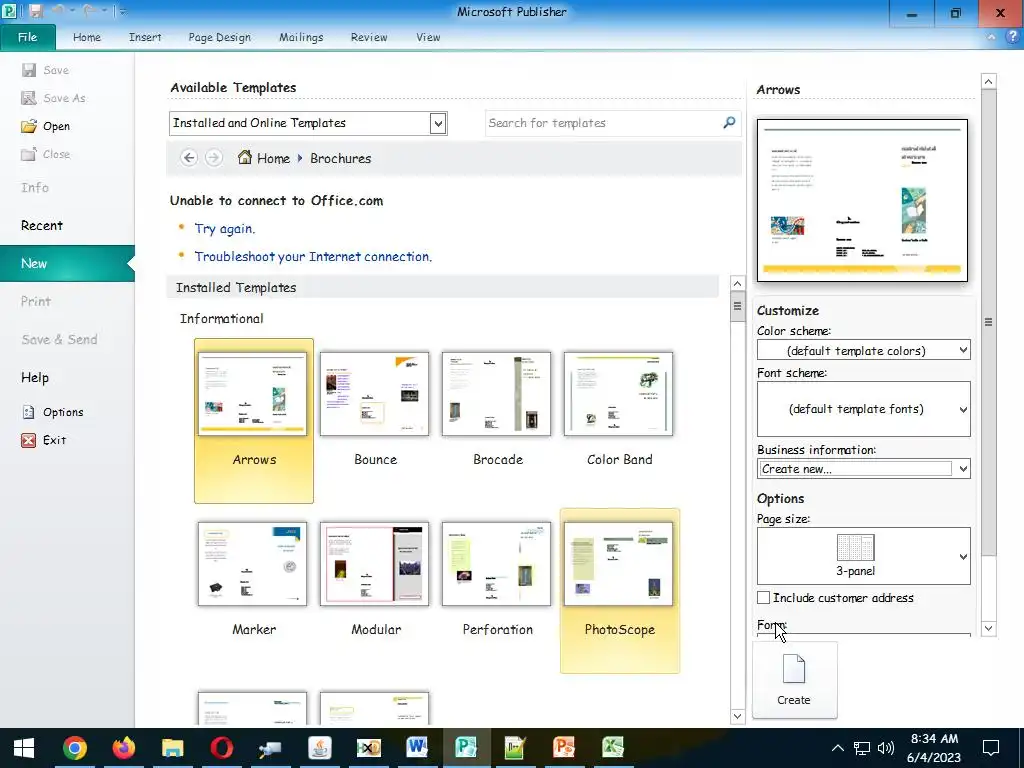Open Firefox from the taskbar
Image resolution: width=1024 pixels, height=768 pixels.
coord(124,748)
